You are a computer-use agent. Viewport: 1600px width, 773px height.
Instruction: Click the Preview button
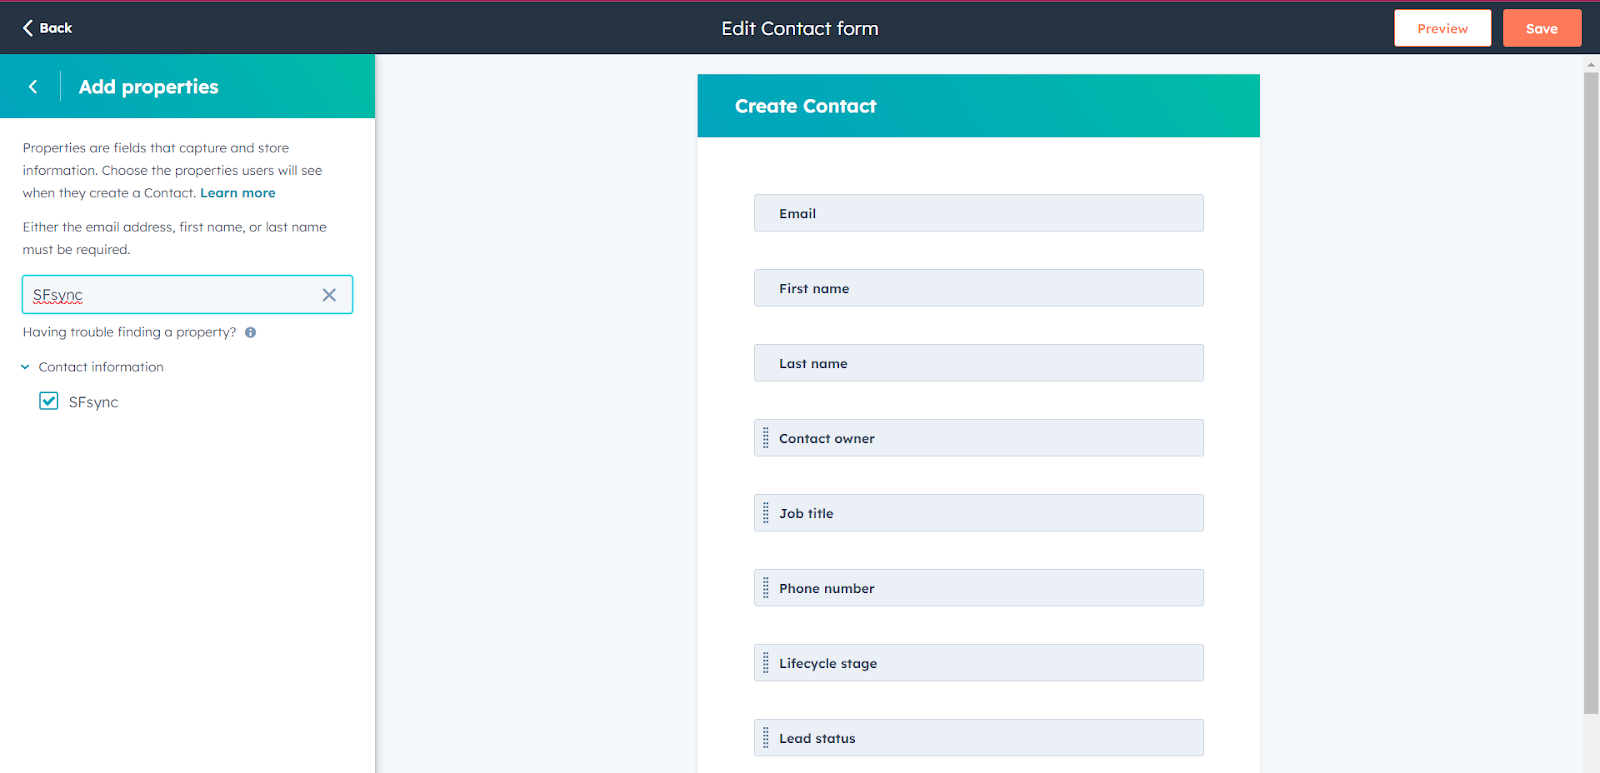[1442, 28]
